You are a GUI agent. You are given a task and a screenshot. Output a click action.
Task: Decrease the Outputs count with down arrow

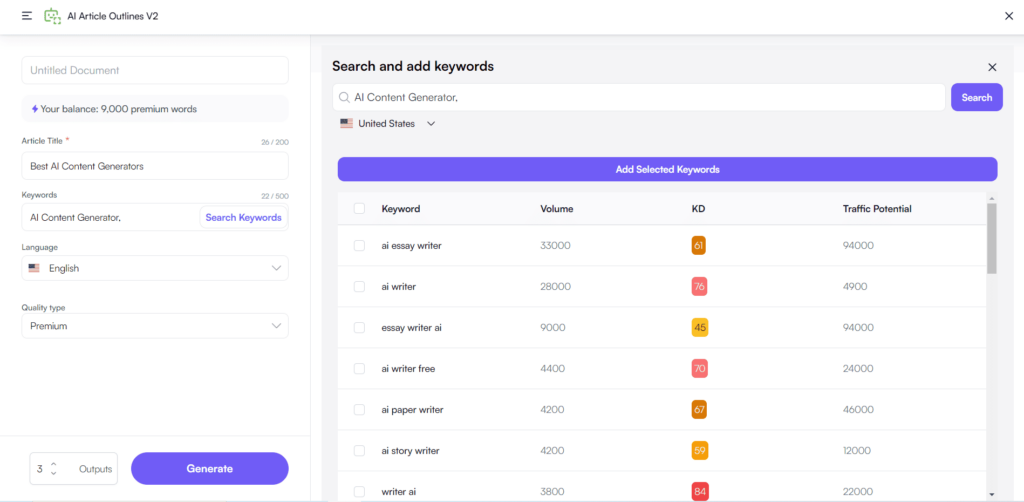tap(54, 473)
